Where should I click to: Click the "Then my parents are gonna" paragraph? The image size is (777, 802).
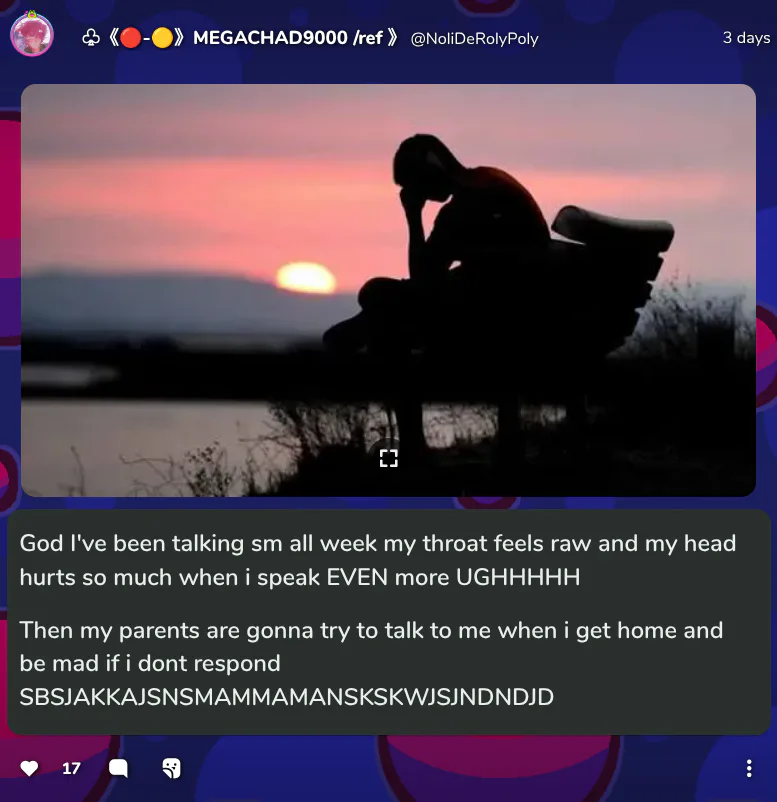click(371, 647)
